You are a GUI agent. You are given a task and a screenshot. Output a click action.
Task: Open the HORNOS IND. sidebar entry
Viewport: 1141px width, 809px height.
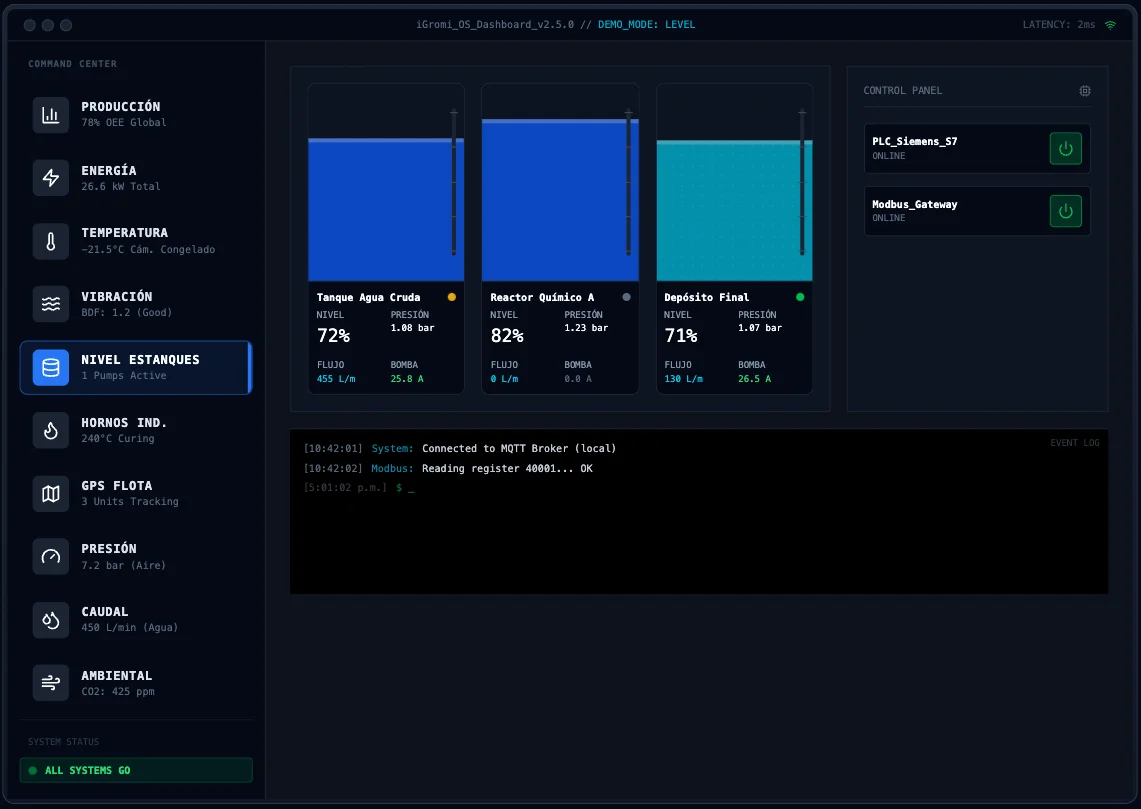136,431
